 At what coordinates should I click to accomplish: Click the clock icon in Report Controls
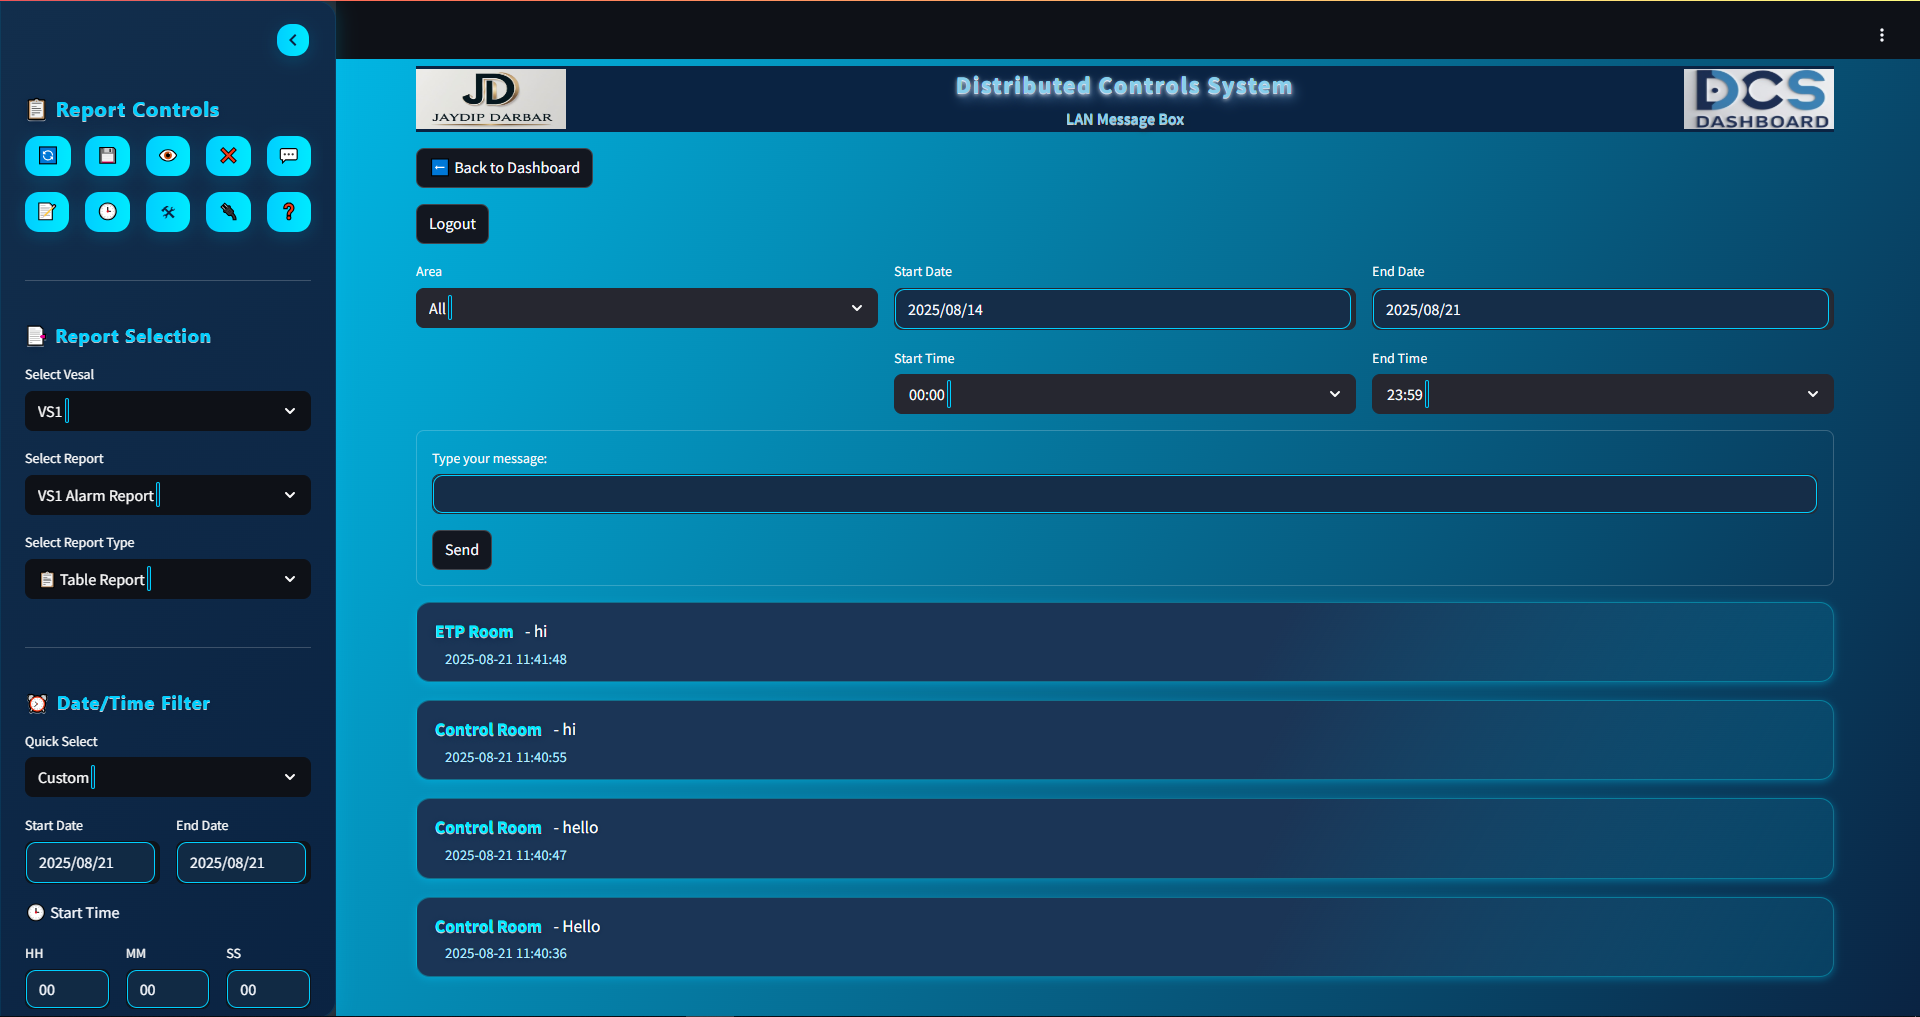(108, 212)
